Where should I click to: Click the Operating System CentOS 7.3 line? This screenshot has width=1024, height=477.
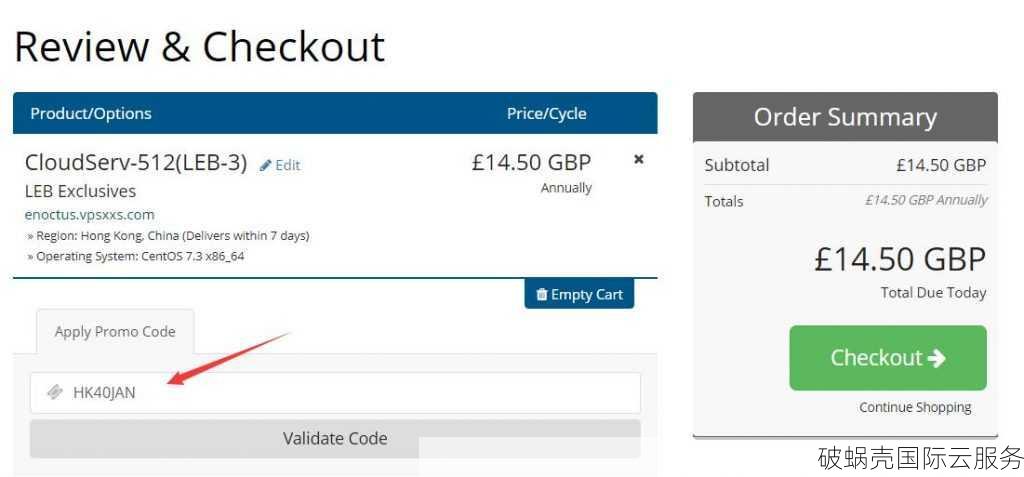pyautogui.click(x=136, y=256)
